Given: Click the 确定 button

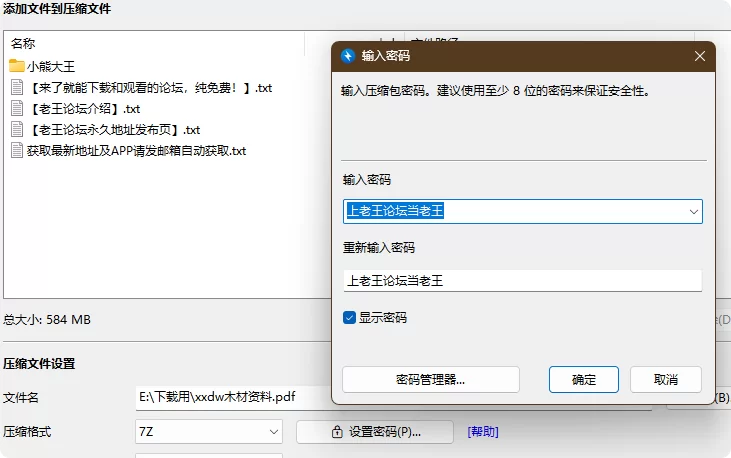Looking at the screenshot, I should point(584,380).
